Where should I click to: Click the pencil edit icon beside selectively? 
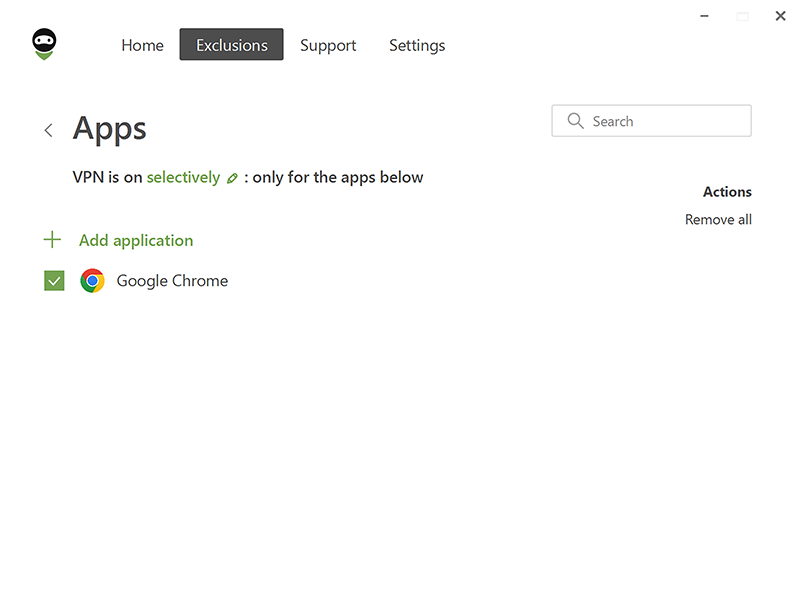[x=232, y=178]
